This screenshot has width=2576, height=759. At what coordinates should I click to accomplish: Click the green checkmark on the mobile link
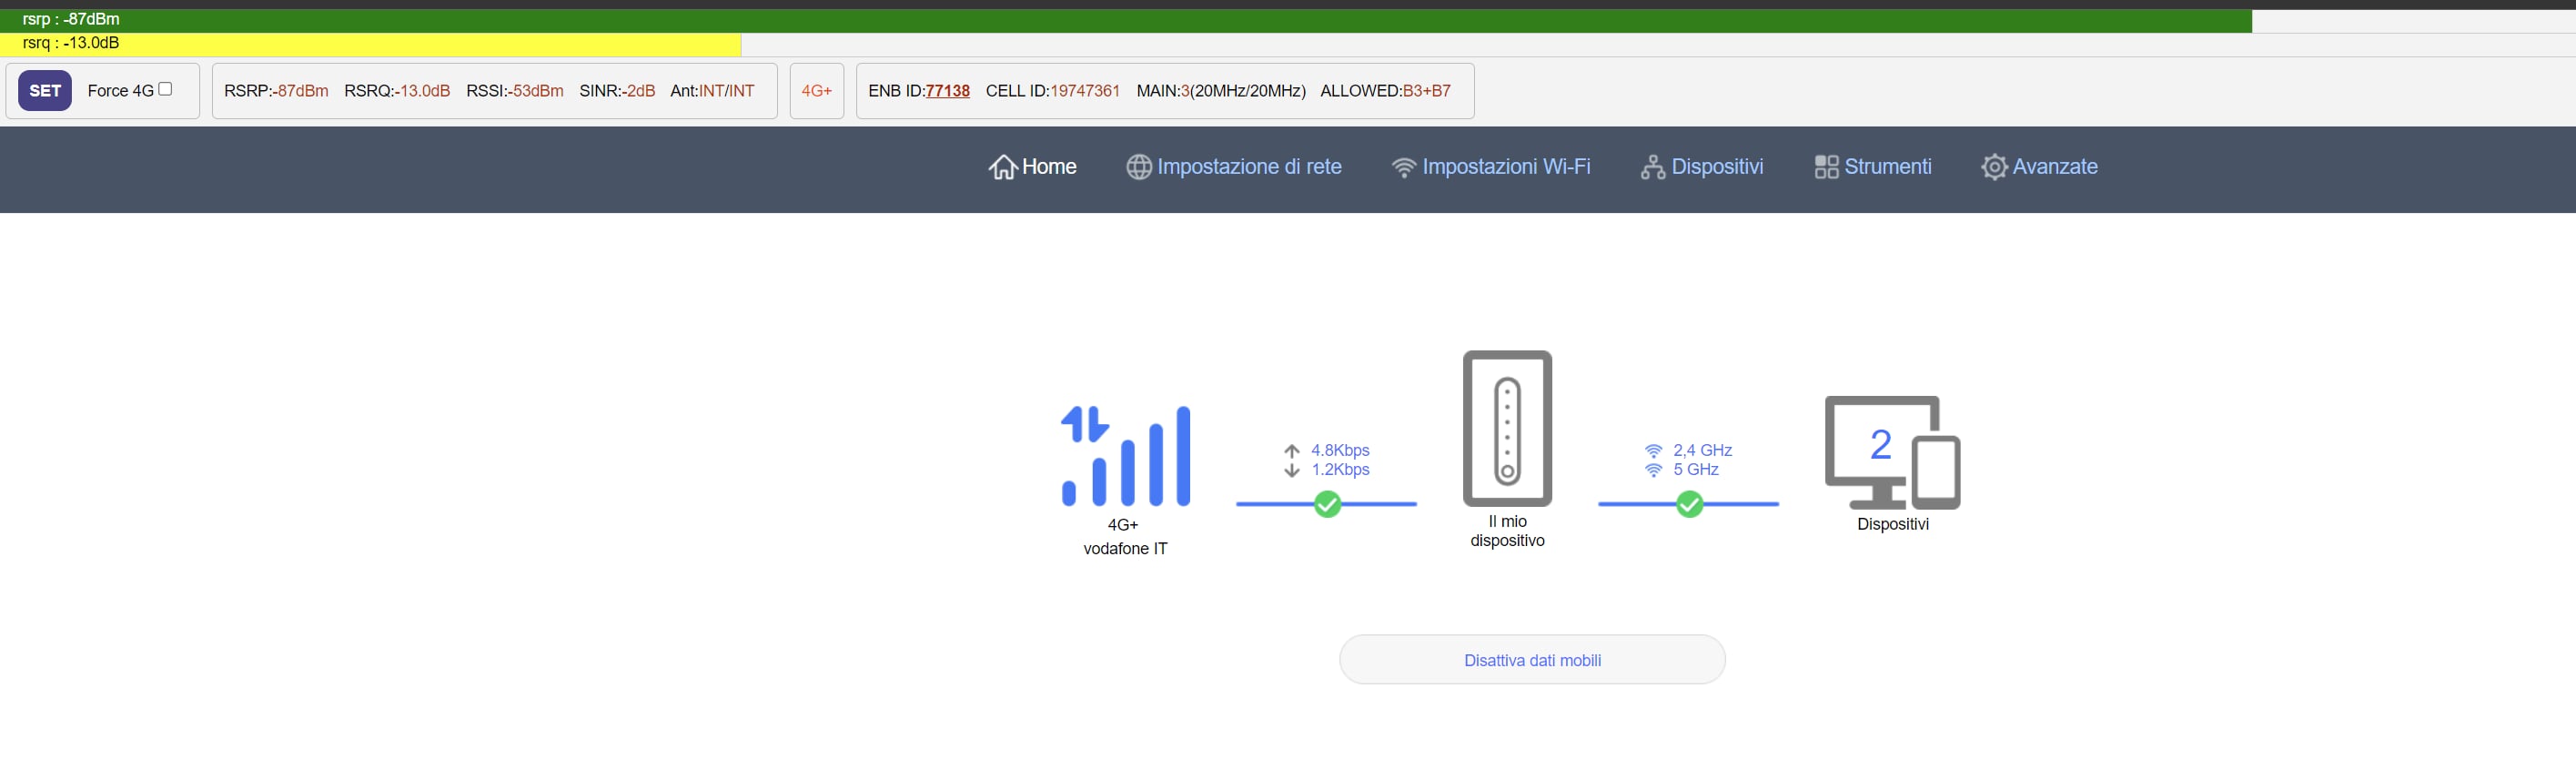click(1327, 504)
